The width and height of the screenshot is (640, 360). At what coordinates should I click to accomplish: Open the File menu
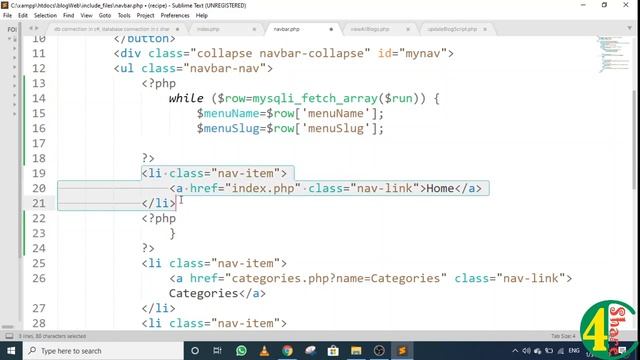(7, 16)
